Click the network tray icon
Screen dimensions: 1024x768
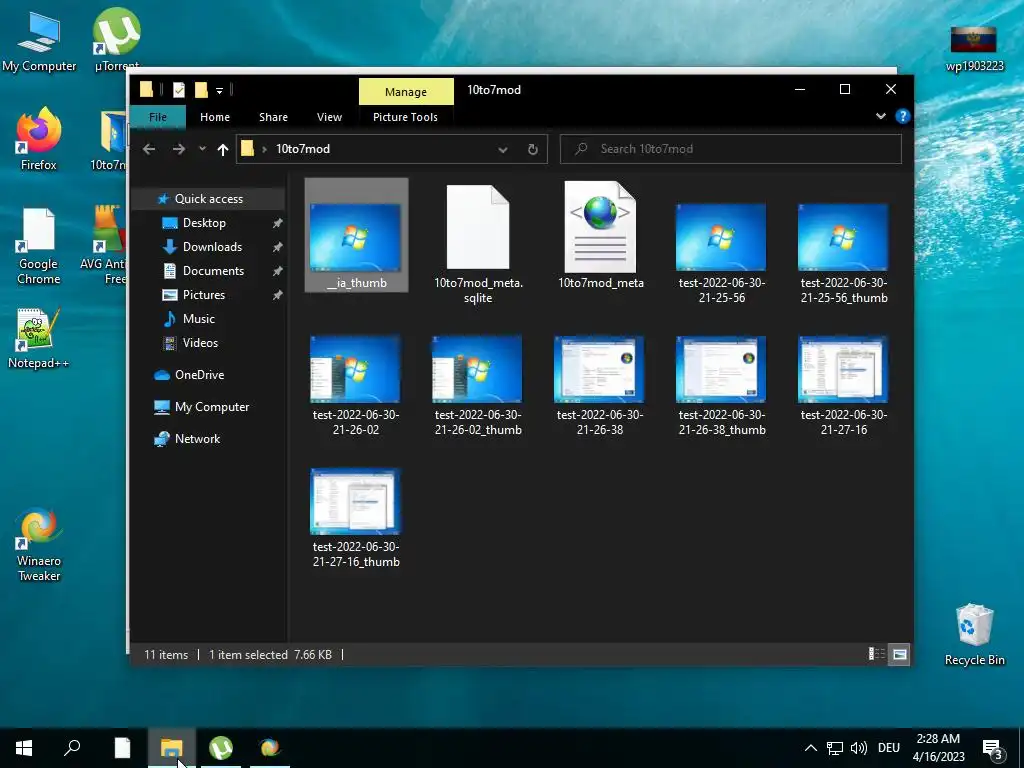(x=835, y=748)
